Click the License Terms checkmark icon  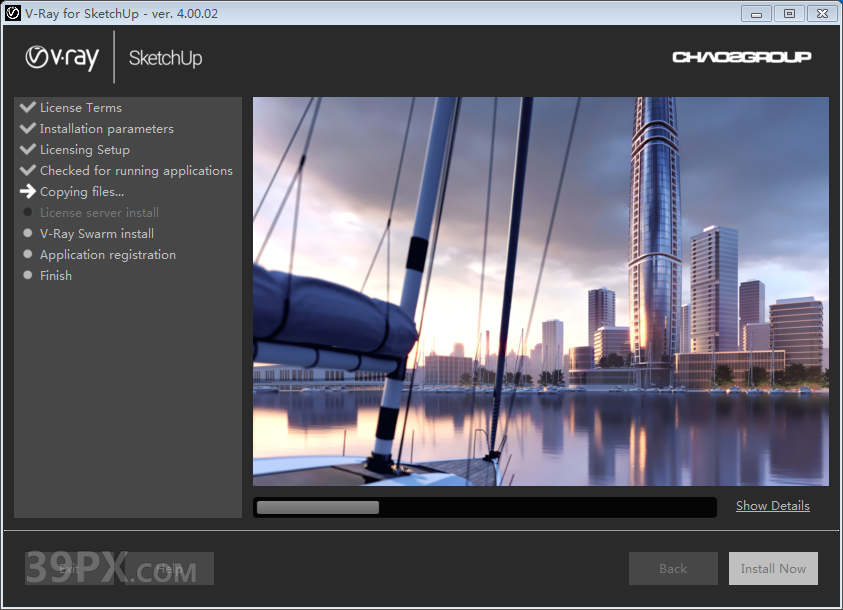[x=27, y=107]
